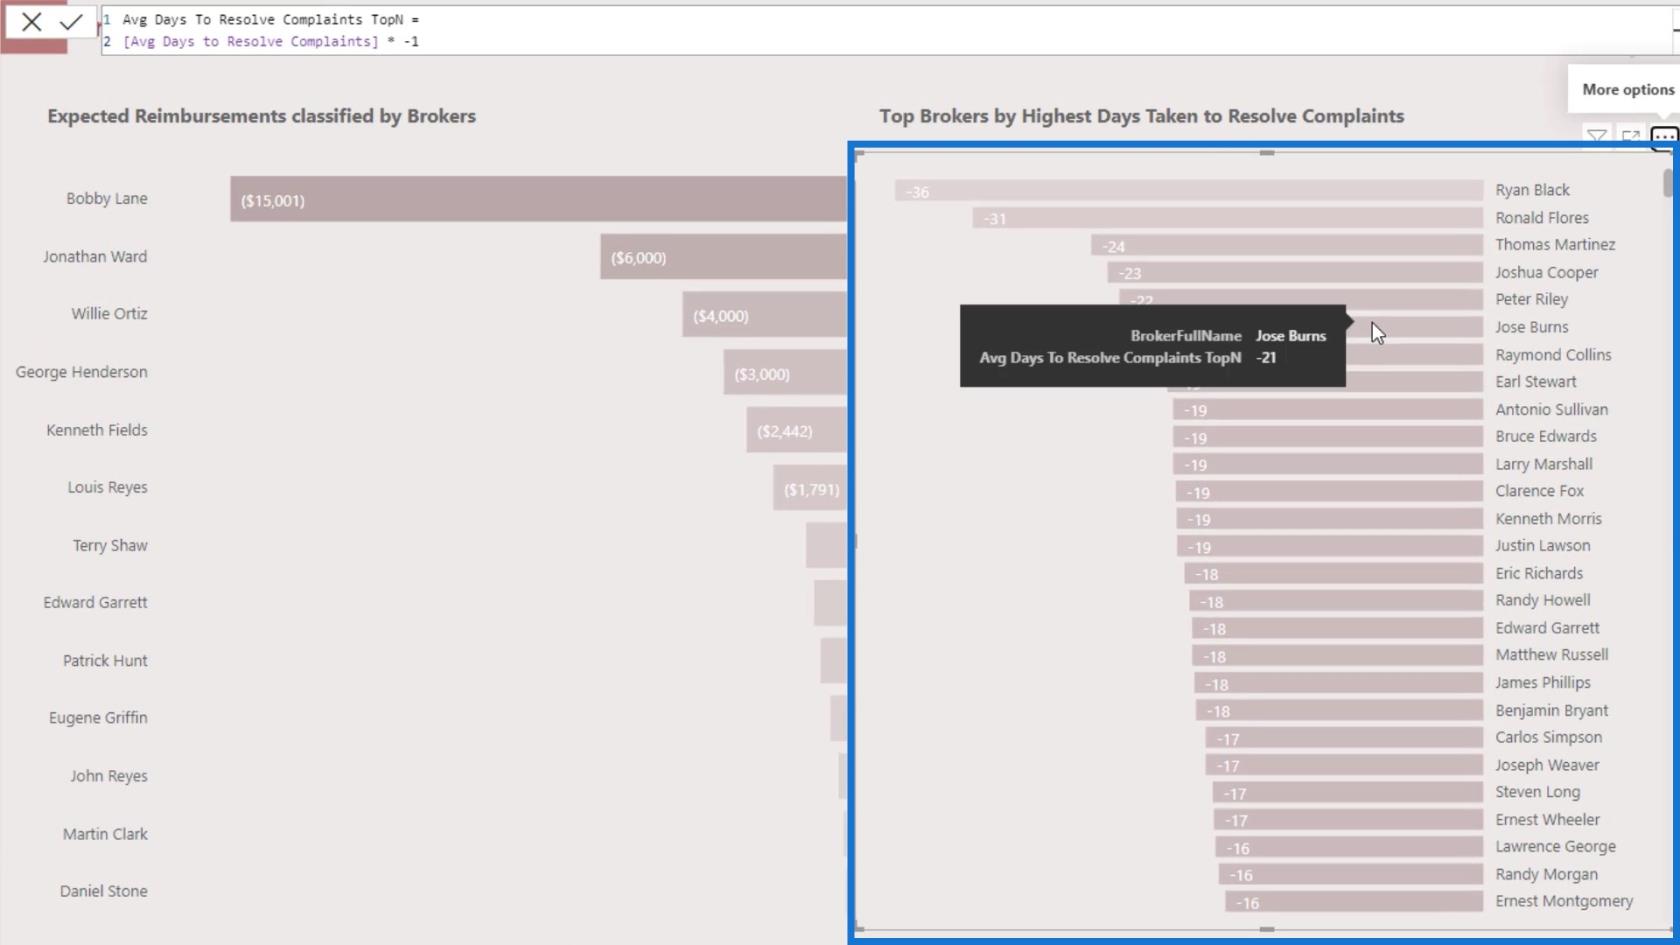1680x945 pixels.
Task: Click the Kenneth Morris name label
Action: pos(1549,519)
